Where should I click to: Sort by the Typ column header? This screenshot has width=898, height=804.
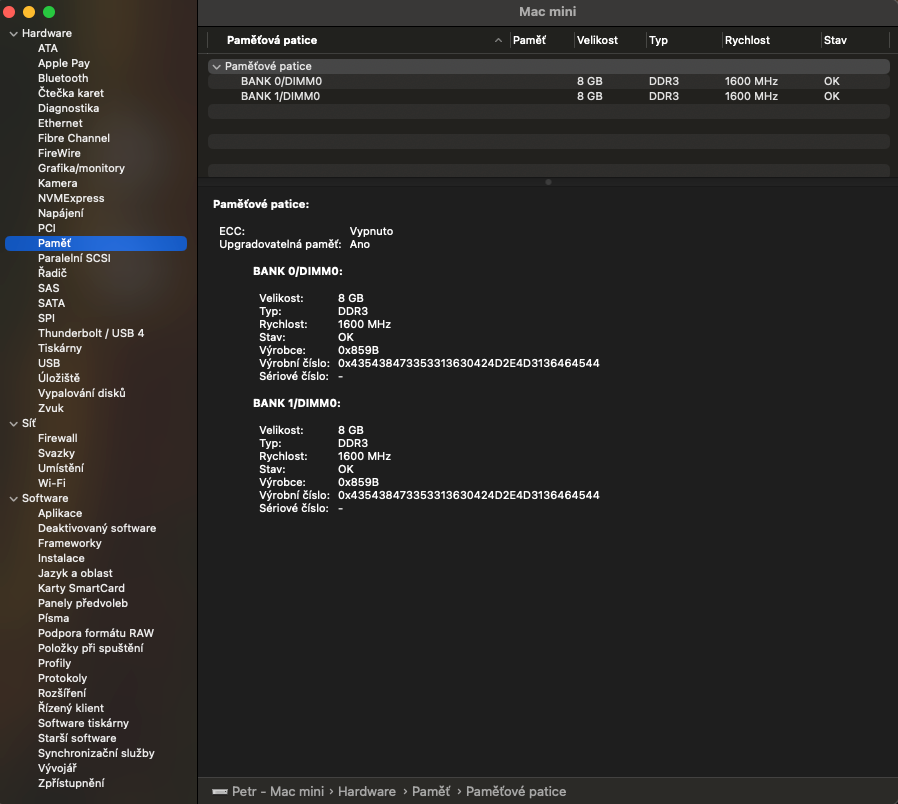click(x=658, y=40)
